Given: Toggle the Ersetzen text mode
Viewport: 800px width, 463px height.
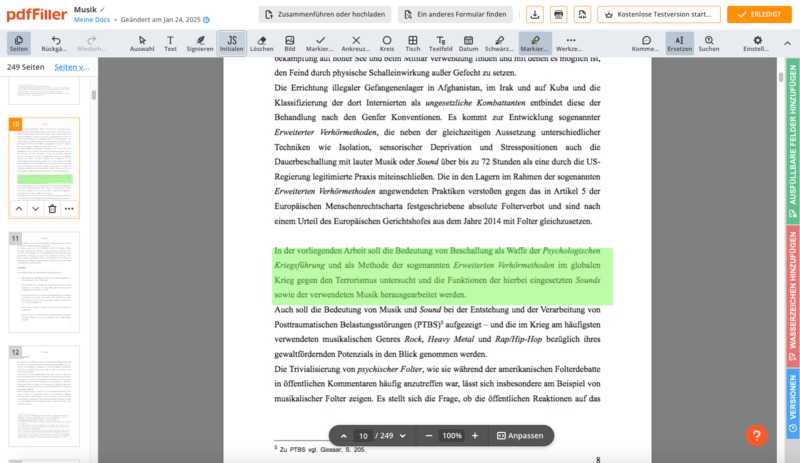Looking at the screenshot, I should [x=677, y=43].
